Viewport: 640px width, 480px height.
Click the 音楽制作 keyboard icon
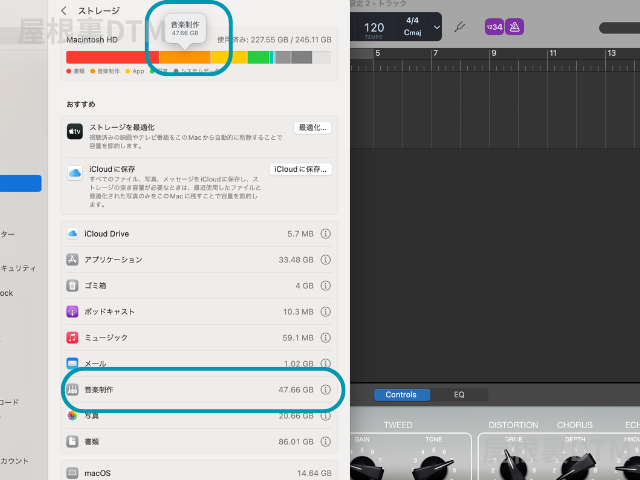click(72, 390)
